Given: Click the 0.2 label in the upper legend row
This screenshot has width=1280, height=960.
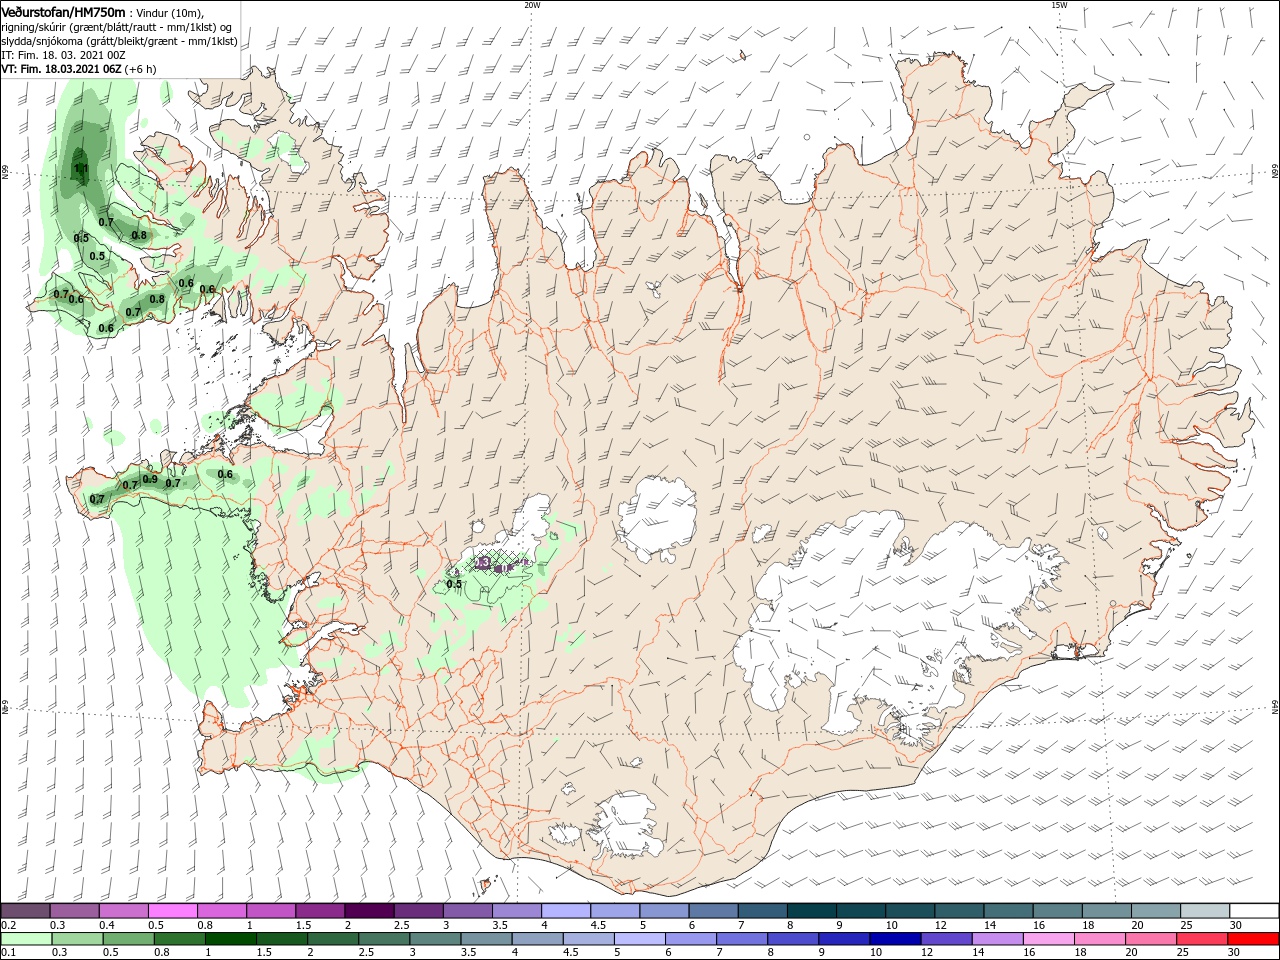Looking at the screenshot, I should [8, 926].
